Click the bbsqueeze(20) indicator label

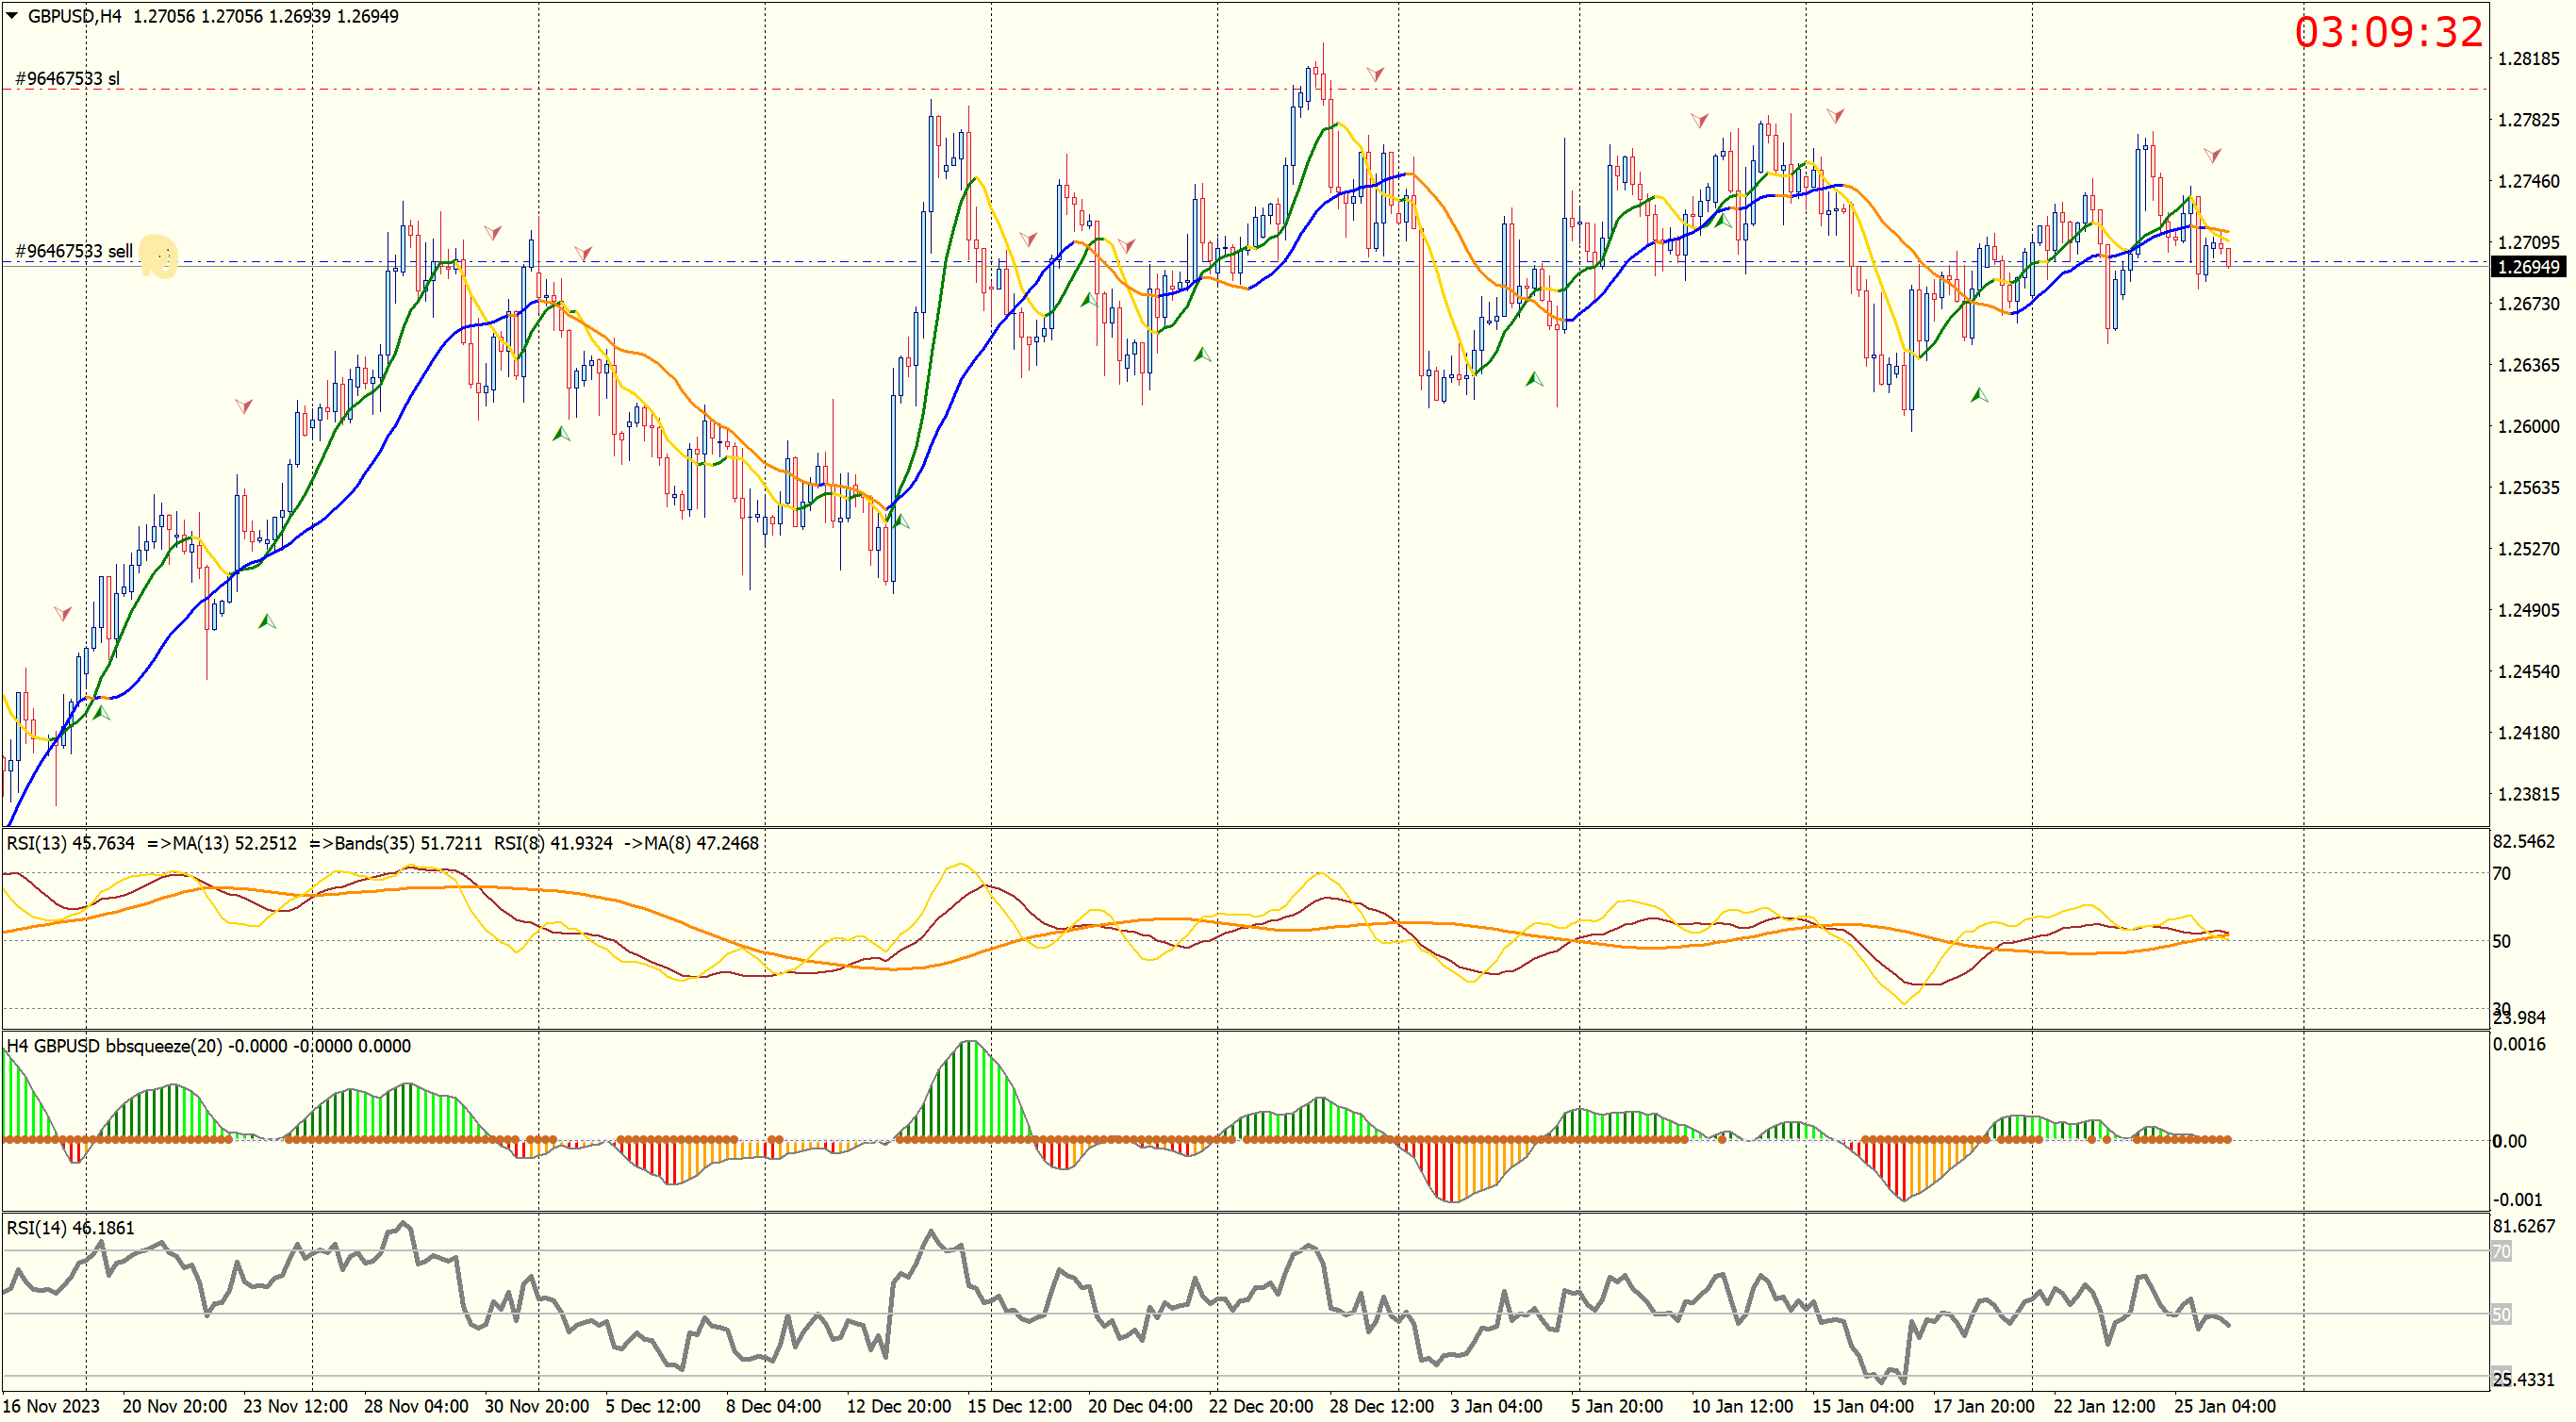[x=163, y=1046]
